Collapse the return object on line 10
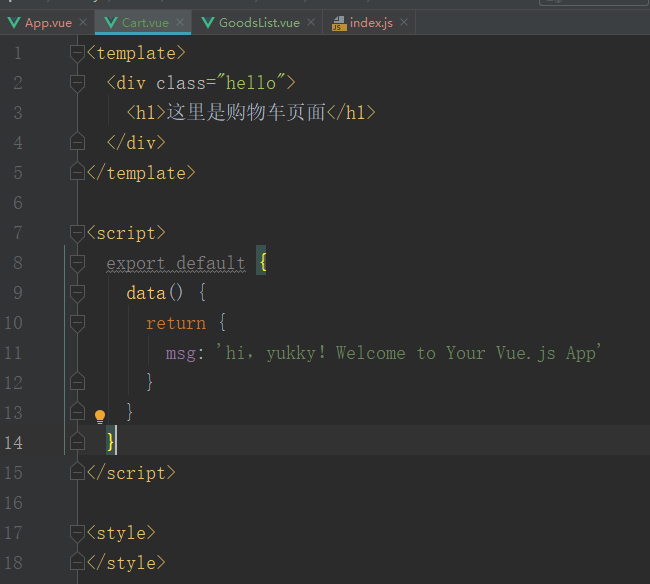Screen dimensions: 650x584 coord(77,323)
